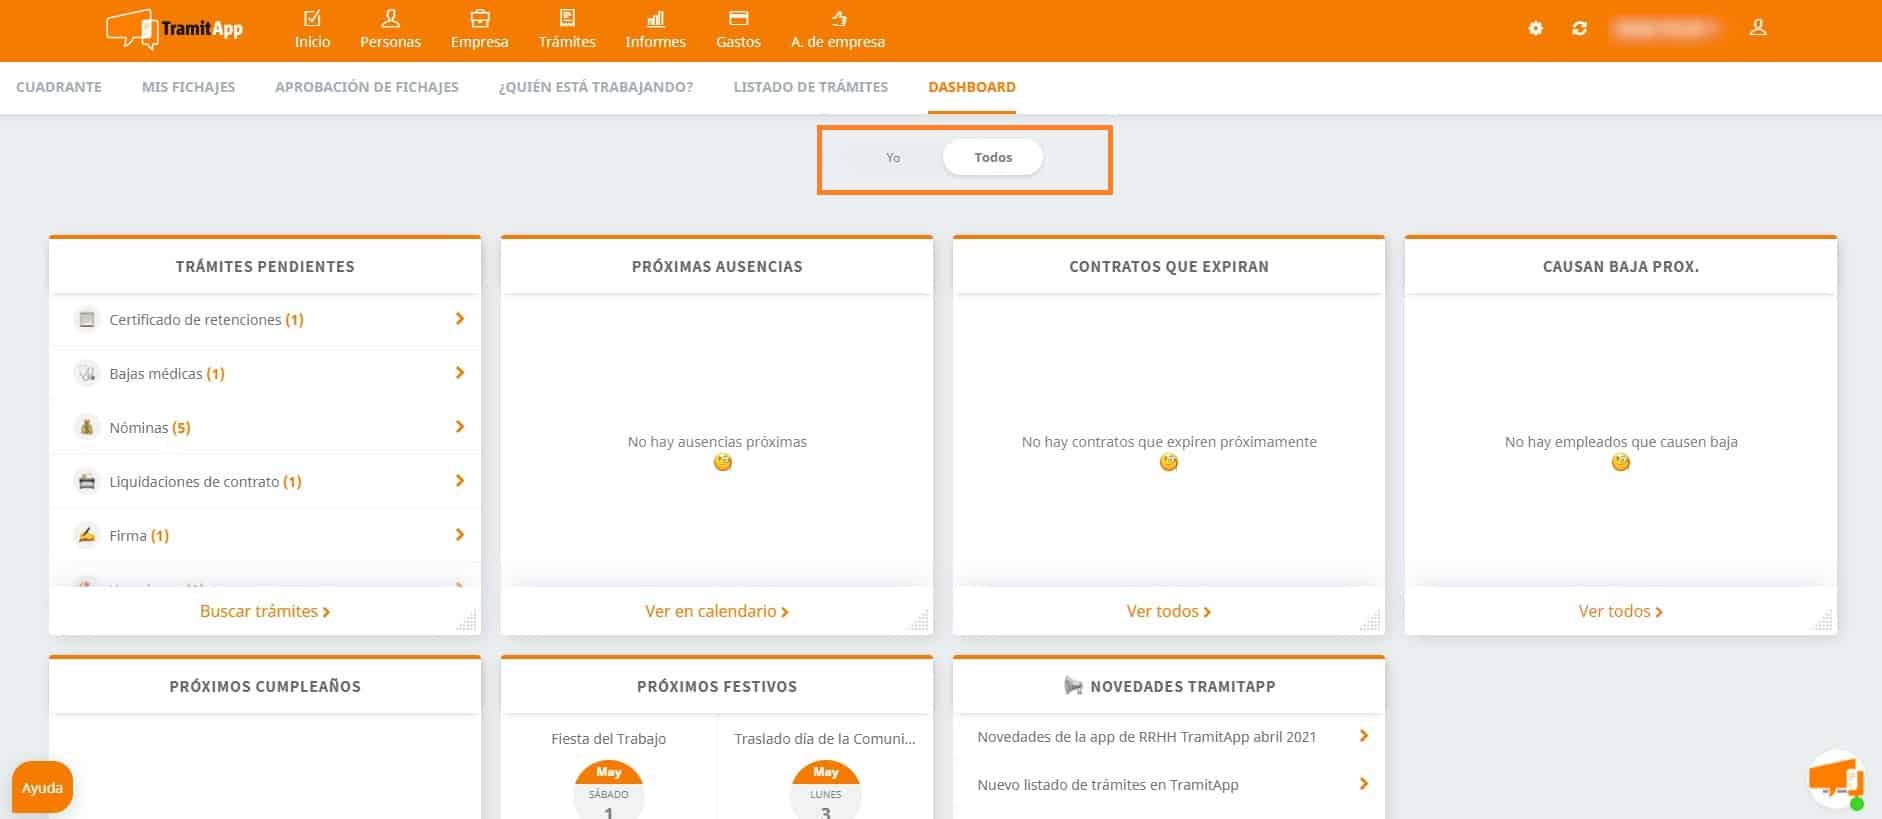This screenshot has width=1882, height=819.
Task: Open the settings gear icon
Action: click(1535, 28)
